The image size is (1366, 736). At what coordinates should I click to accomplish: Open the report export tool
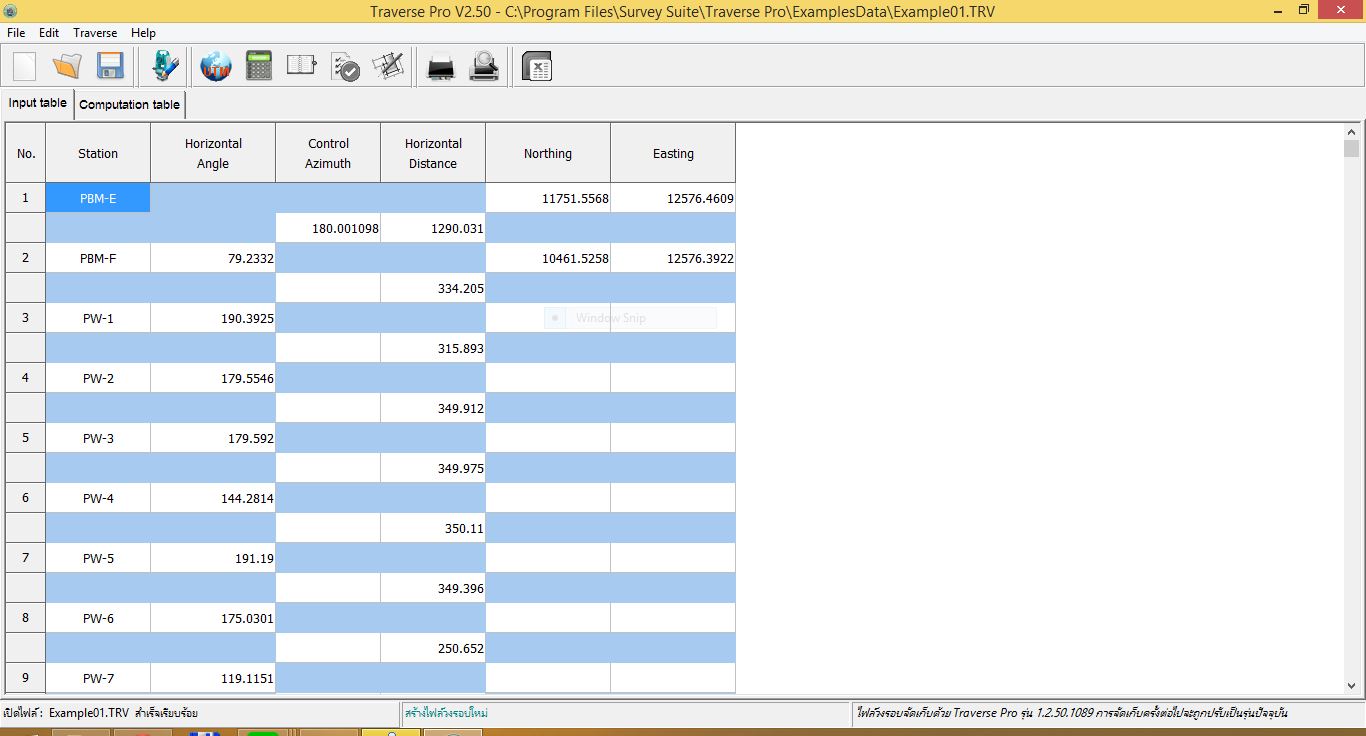(x=538, y=65)
